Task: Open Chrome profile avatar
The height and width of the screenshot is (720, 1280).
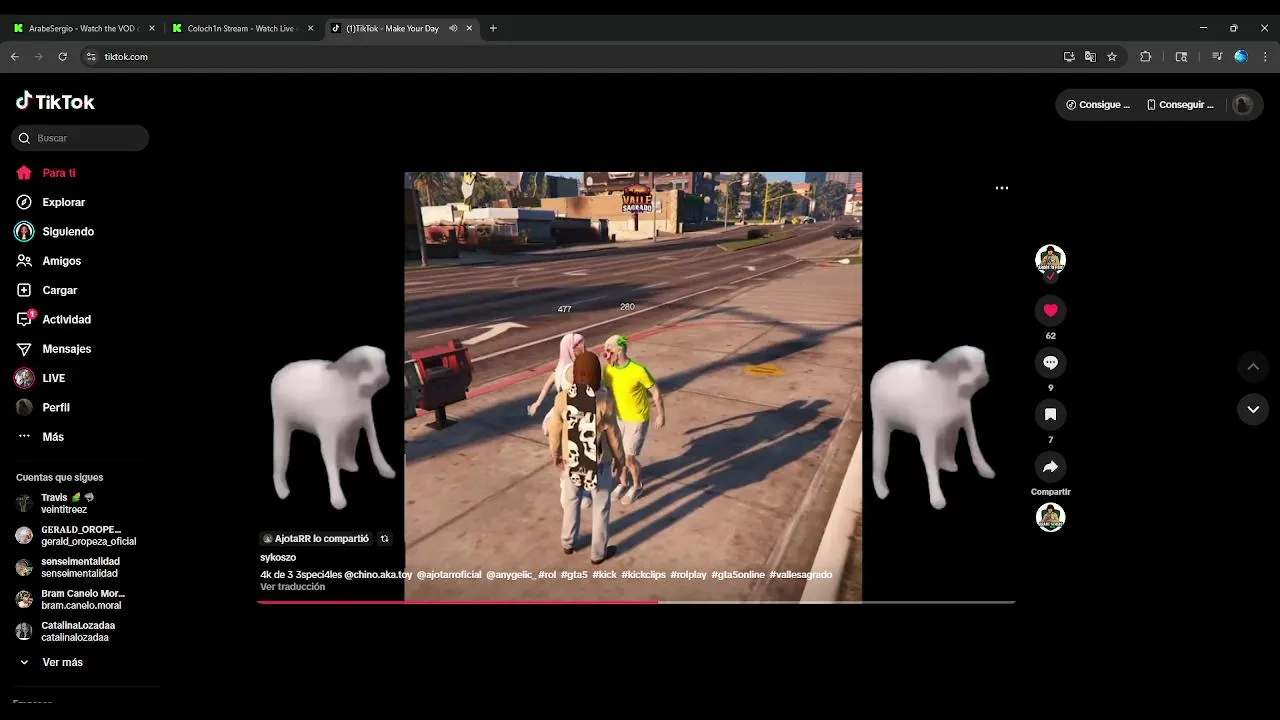Action: click(1241, 57)
